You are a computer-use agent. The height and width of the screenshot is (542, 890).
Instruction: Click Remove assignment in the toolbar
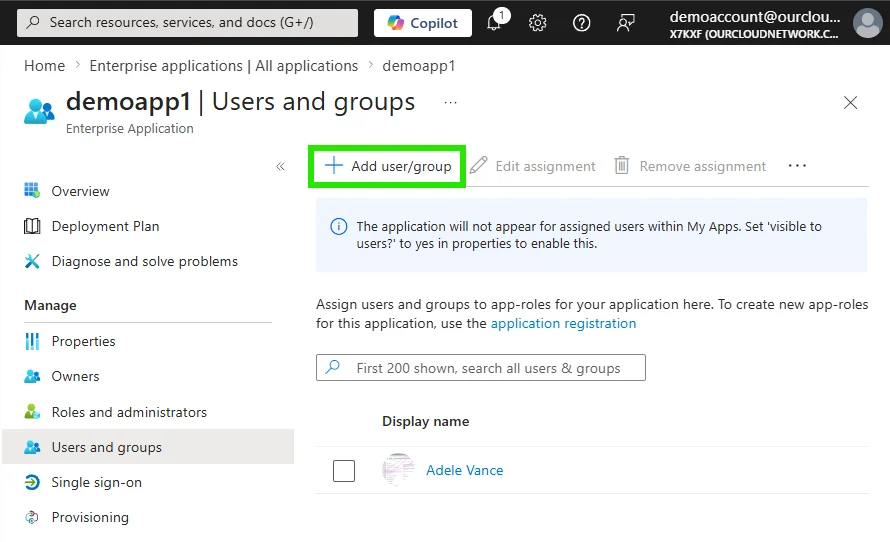click(x=690, y=166)
